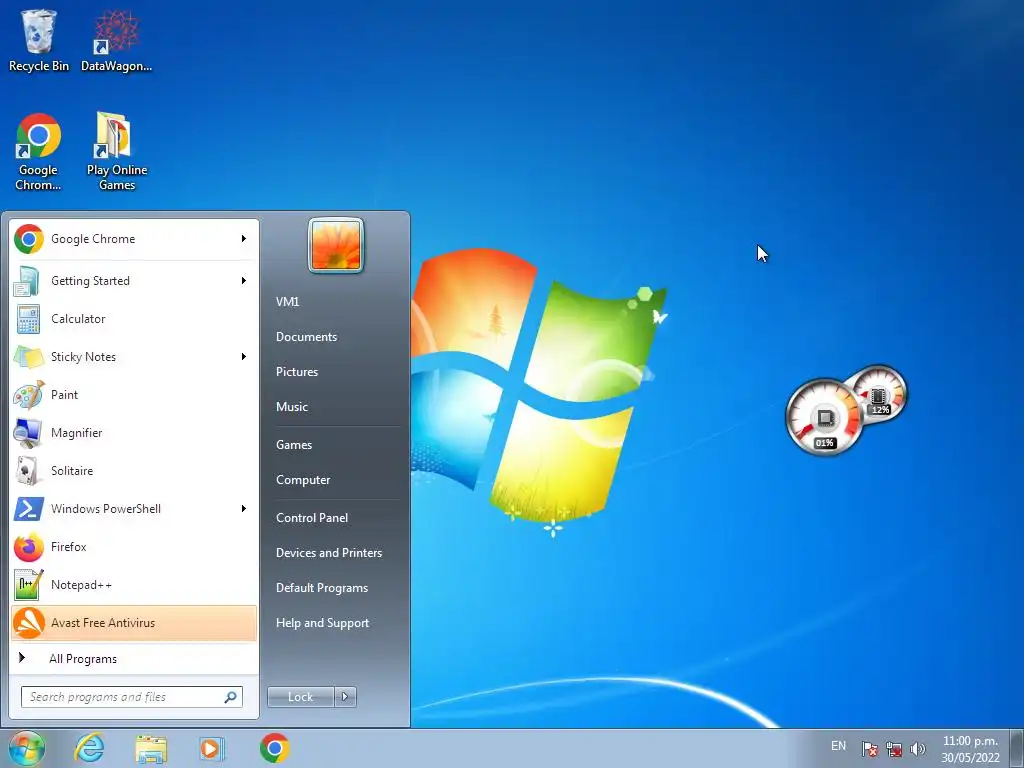Expand the Getting Started submenu arrow
The image size is (1024, 768).
point(244,281)
